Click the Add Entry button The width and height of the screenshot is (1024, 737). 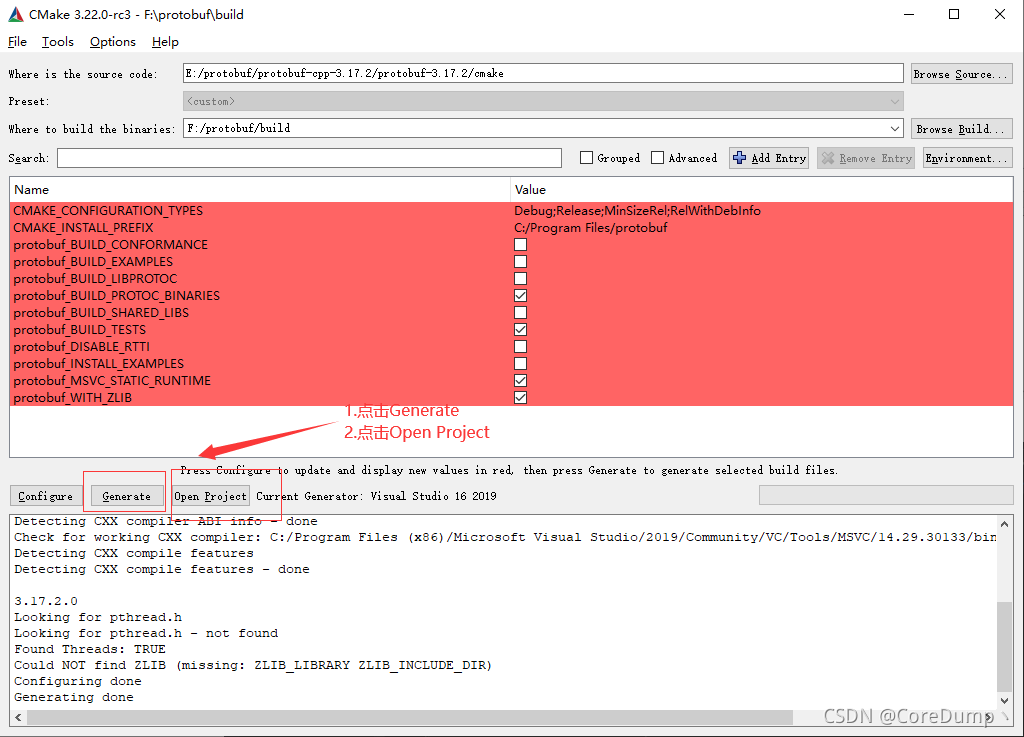click(x=769, y=158)
